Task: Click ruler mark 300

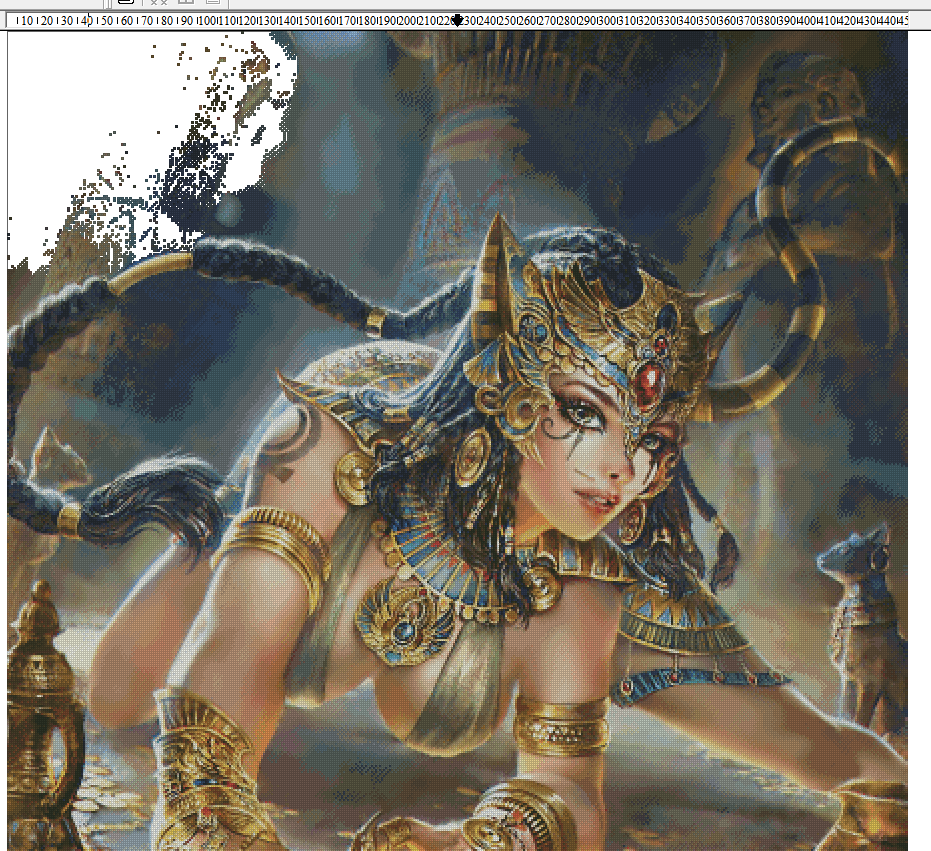Action: click(x=607, y=21)
